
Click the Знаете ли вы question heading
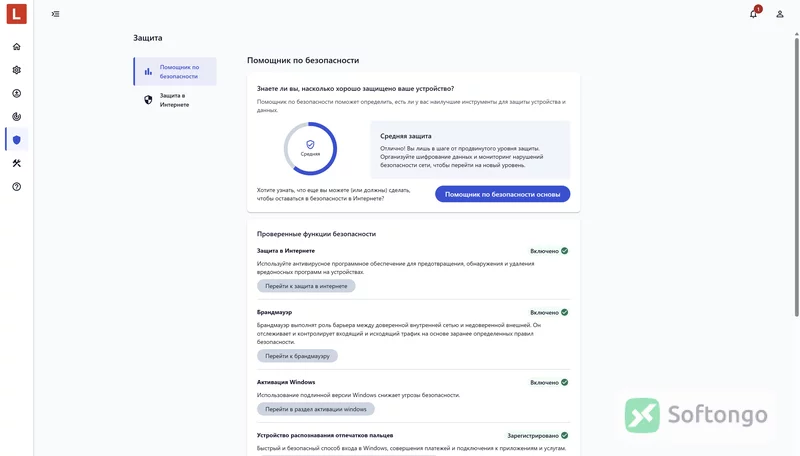[356, 89]
